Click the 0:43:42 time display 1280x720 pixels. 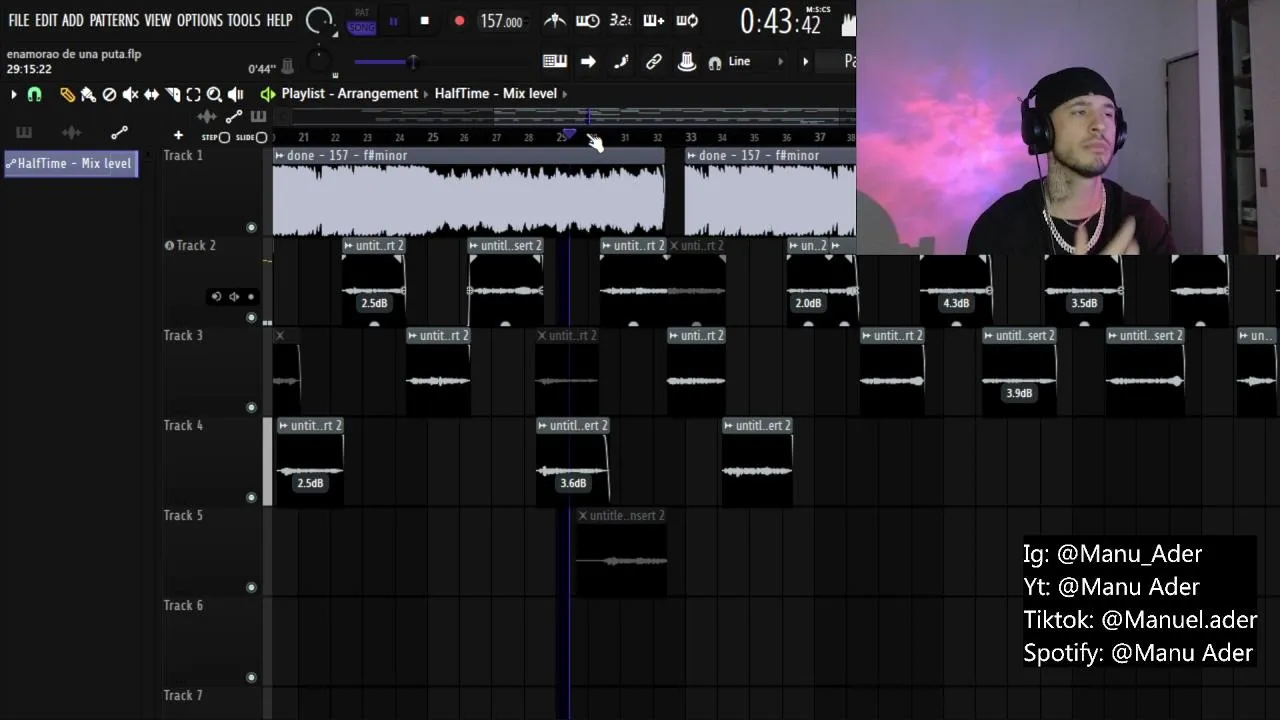point(780,21)
